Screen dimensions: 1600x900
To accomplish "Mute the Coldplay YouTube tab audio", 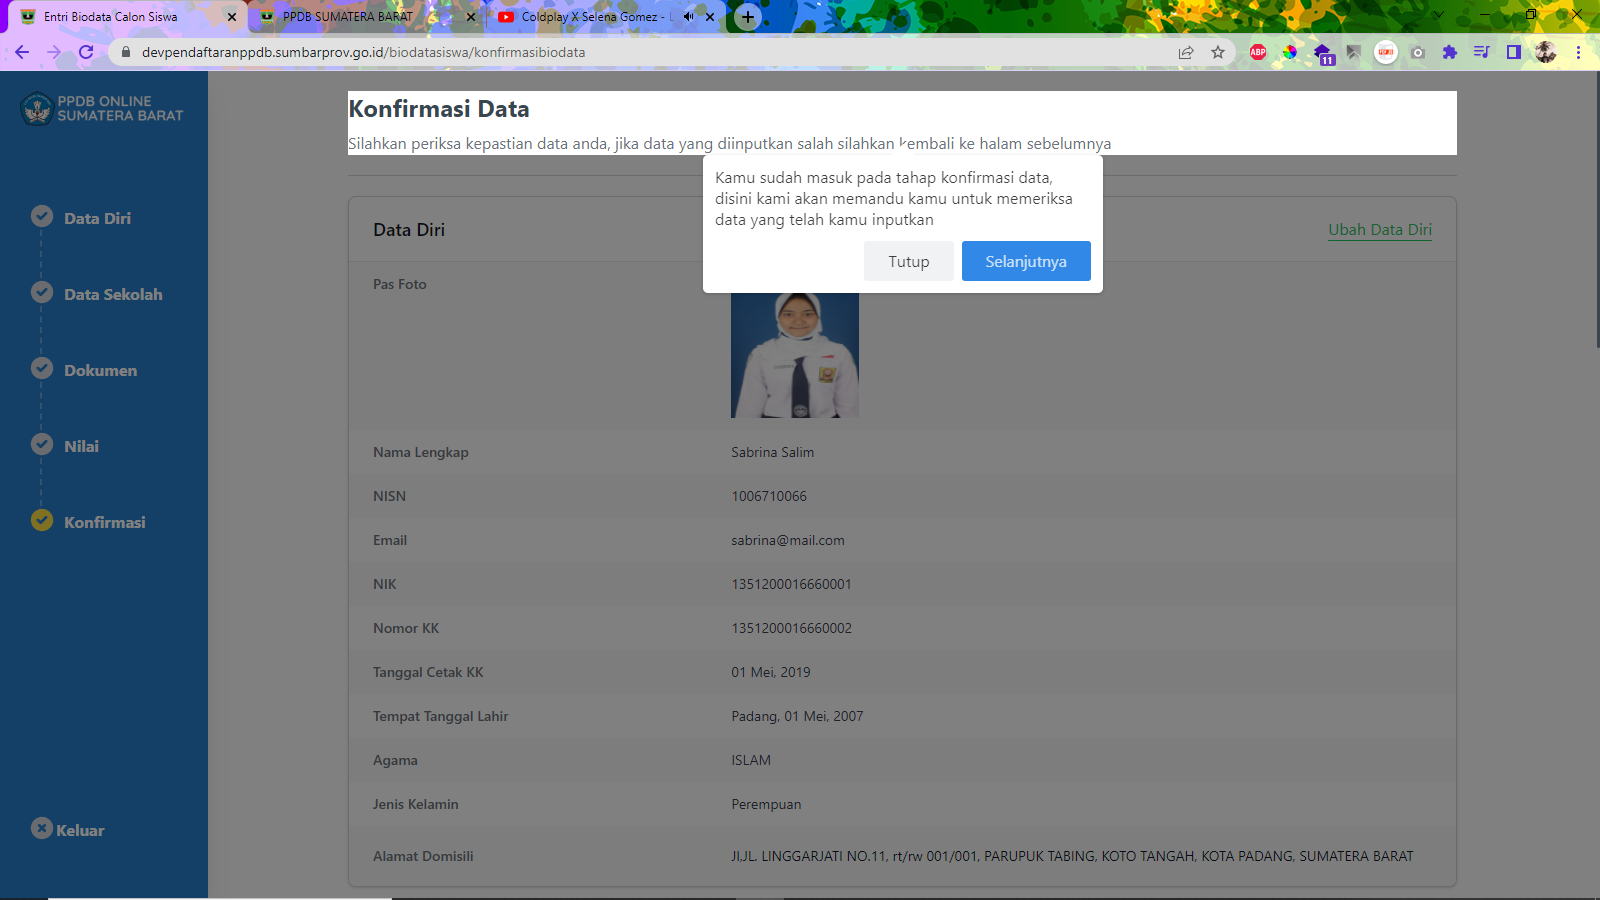I will (x=688, y=17).
